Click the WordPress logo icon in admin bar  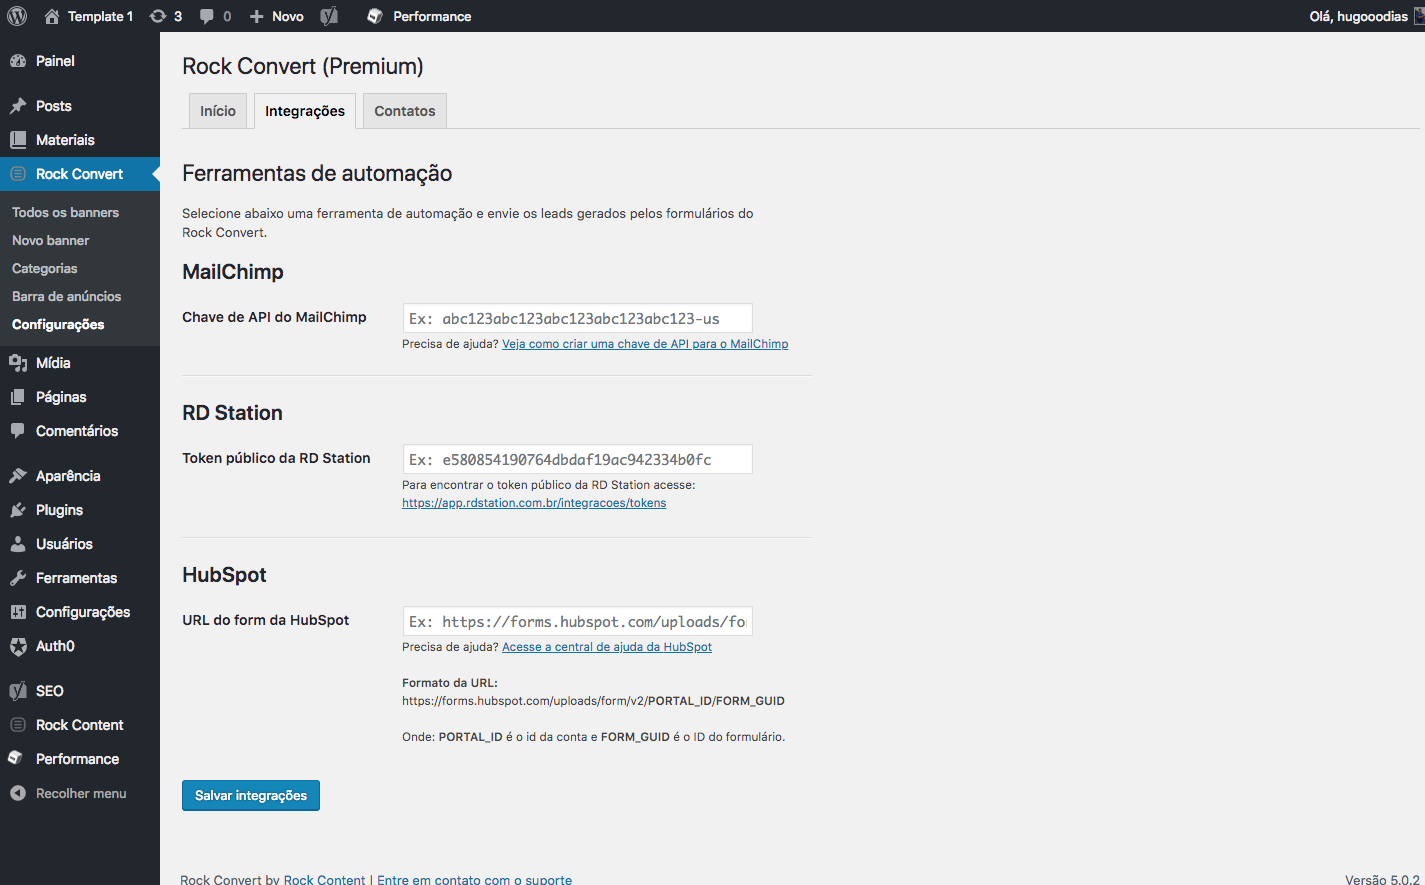point(17,16)
